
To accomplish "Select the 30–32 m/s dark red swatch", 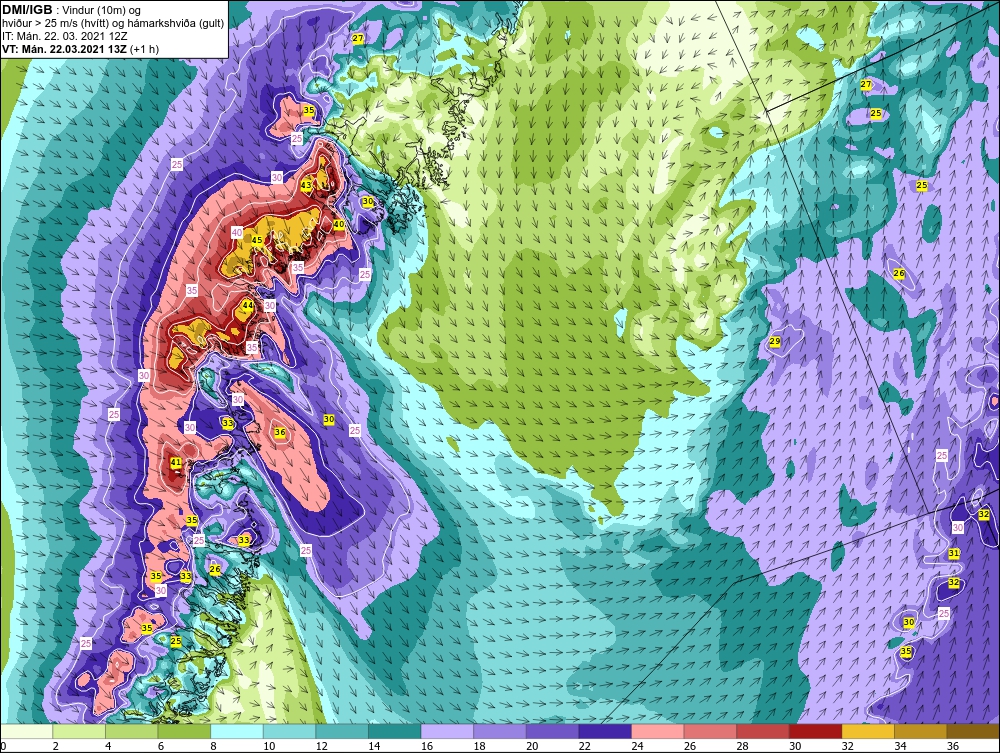I will [x=816, y=731].
